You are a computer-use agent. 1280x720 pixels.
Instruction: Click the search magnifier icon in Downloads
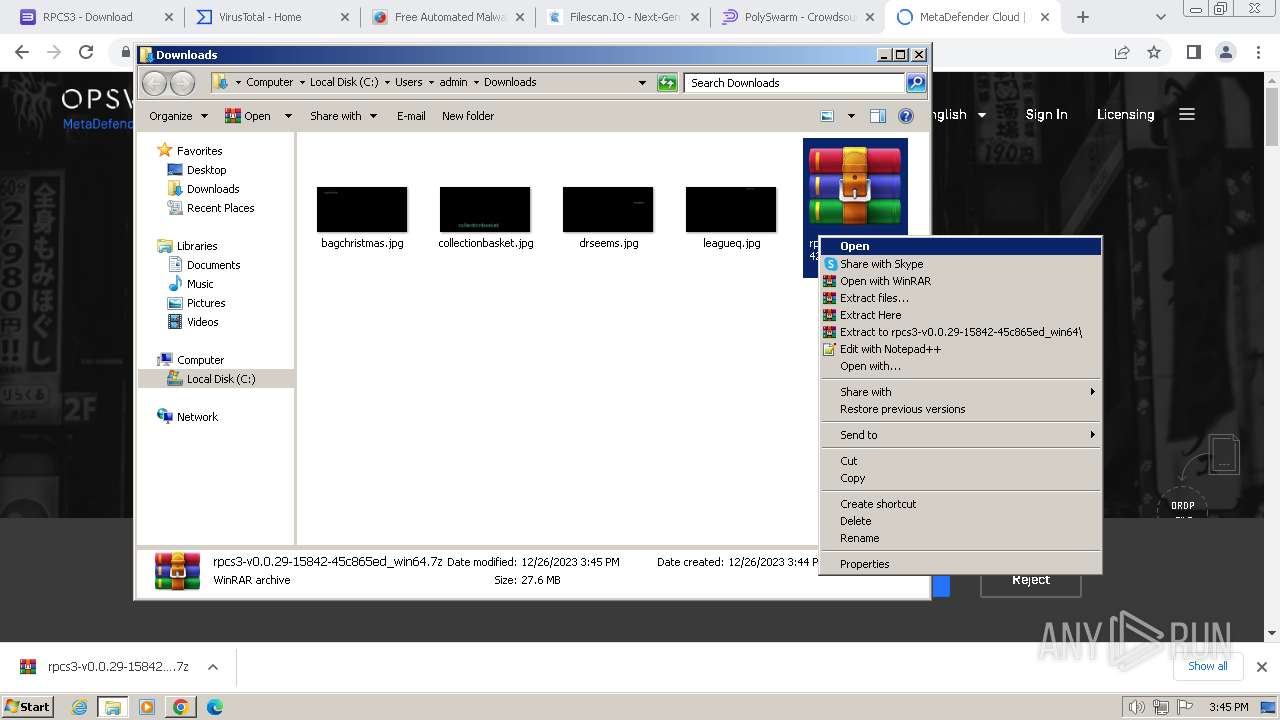tap(915, 83)
